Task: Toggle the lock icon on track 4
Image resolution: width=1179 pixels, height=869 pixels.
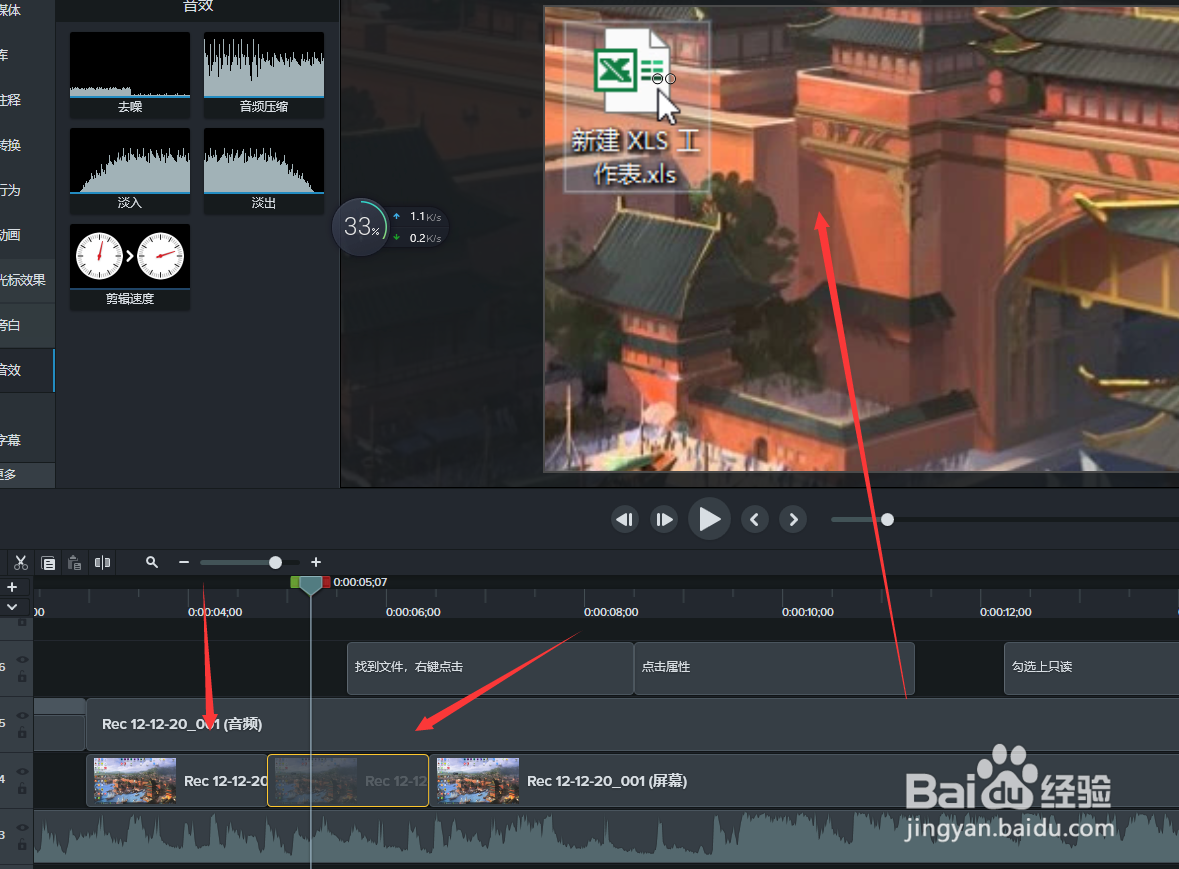Action: coord(23,789)
